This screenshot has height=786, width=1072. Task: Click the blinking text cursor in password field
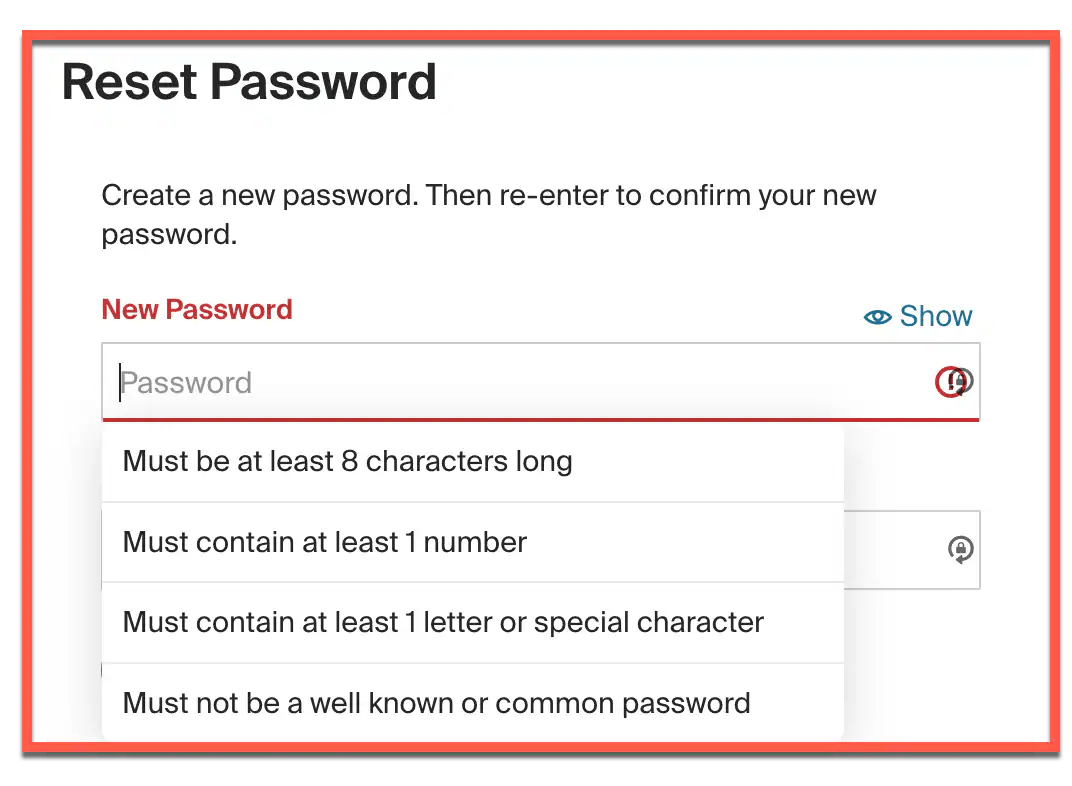tap(120, 382)
